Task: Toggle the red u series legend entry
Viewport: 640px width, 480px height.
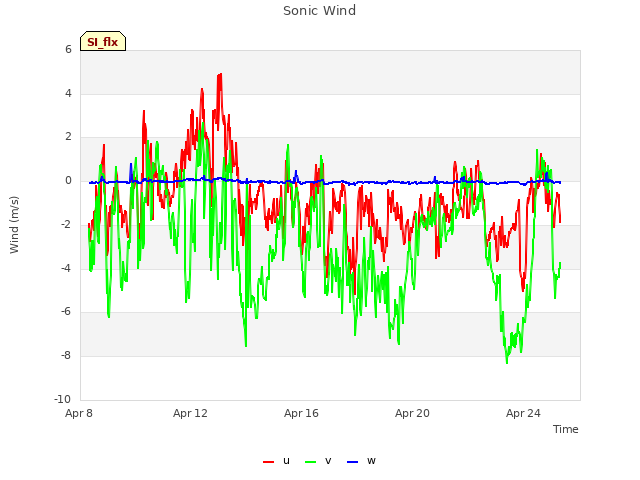Action: click(276, 461)
